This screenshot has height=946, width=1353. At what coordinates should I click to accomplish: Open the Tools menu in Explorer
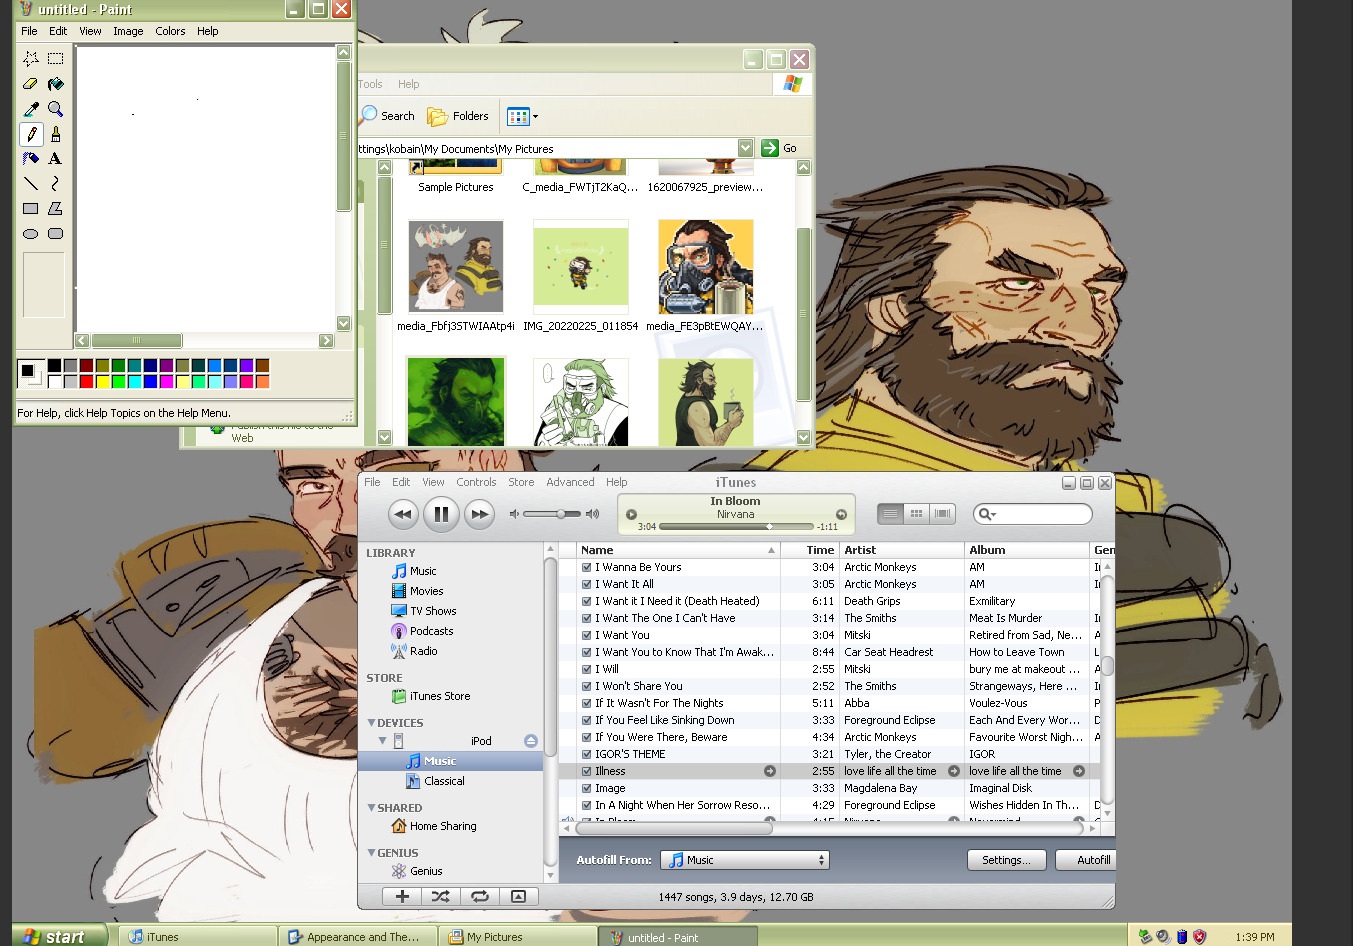point(370,84)
